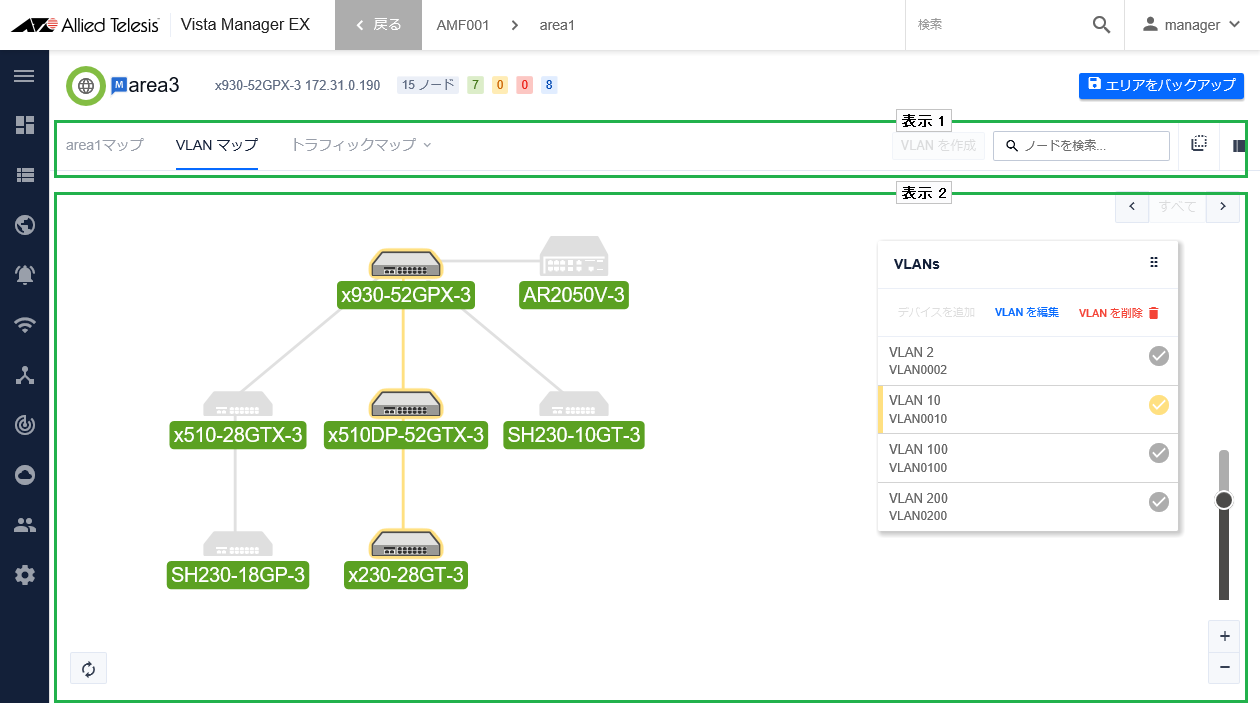The height and width of the screenshot is (703, 1260).
Task: Toggle the VLAN 2 check circle
Action: coord(1159,356)
